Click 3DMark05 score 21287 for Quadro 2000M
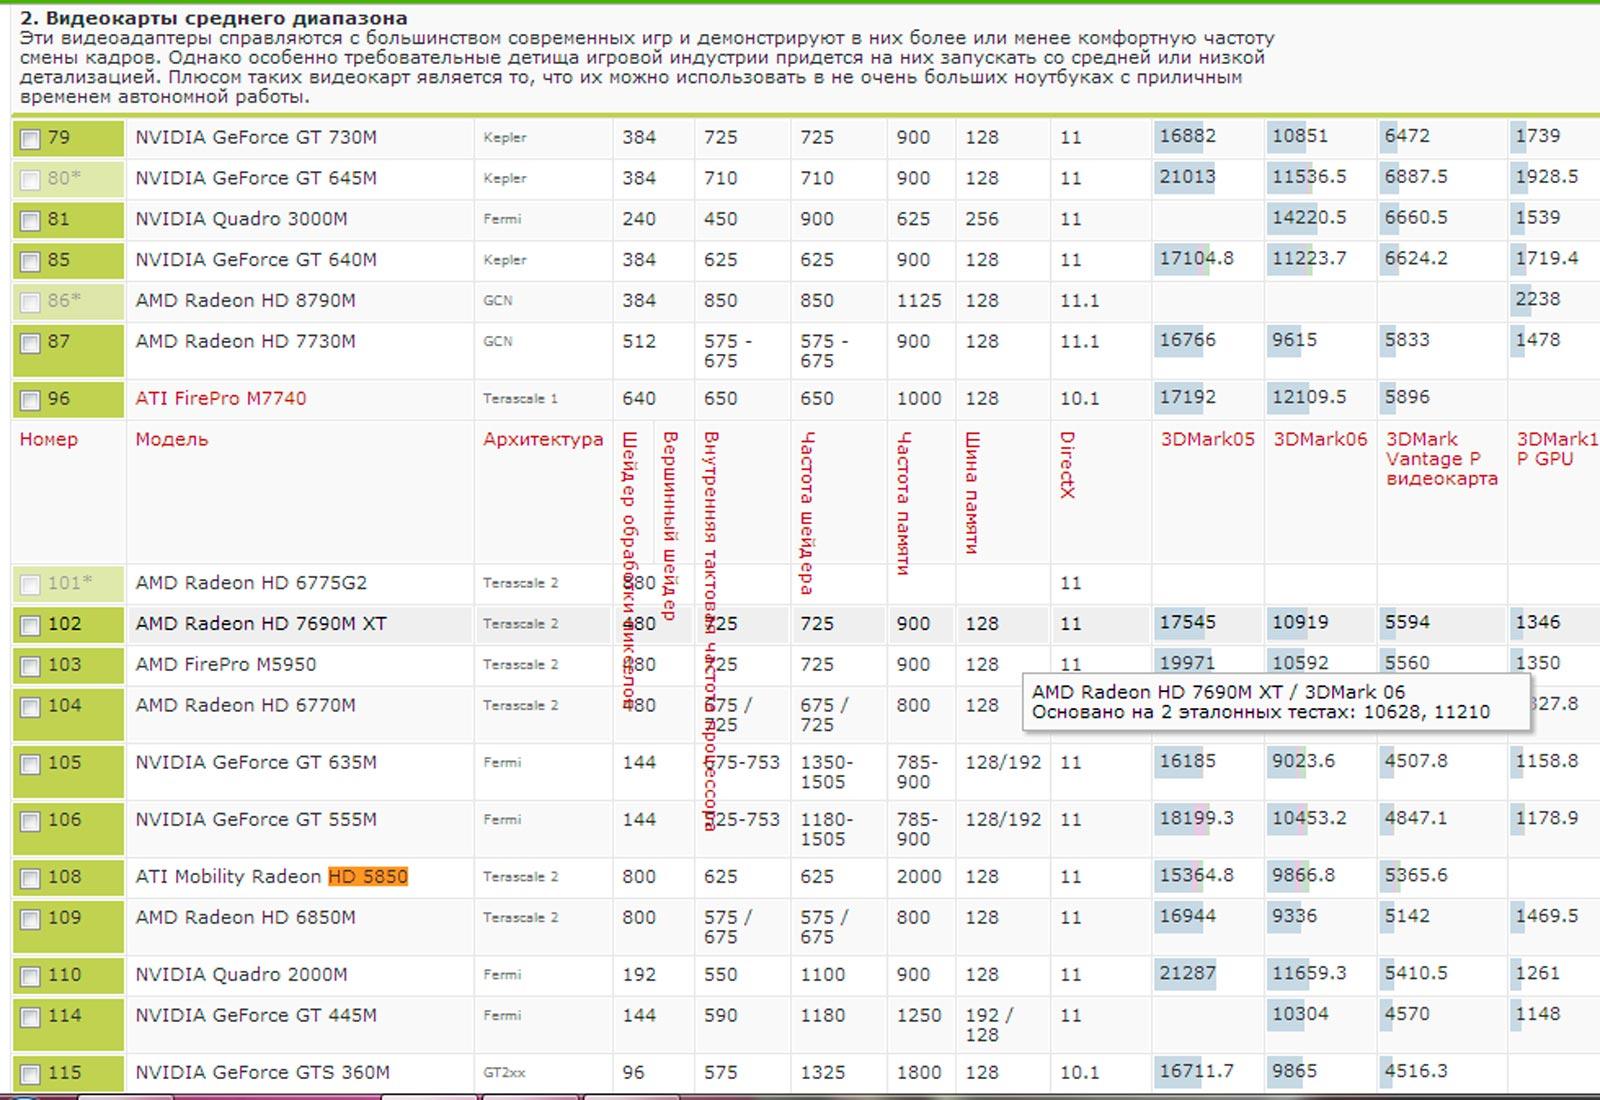This screenshot has width=1600, height=1100. click(x=1187, y=973)
